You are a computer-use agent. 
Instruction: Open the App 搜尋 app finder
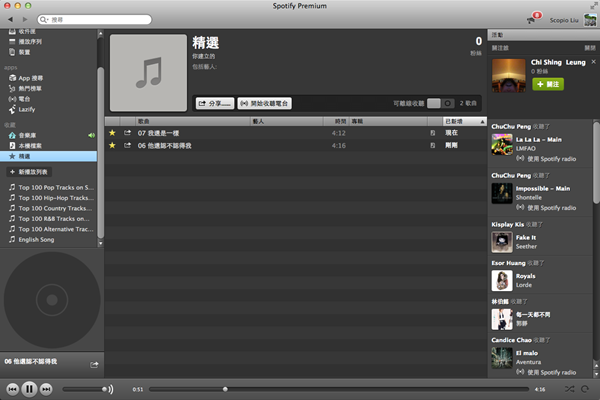pyautogui.click(x=31, y=78)
